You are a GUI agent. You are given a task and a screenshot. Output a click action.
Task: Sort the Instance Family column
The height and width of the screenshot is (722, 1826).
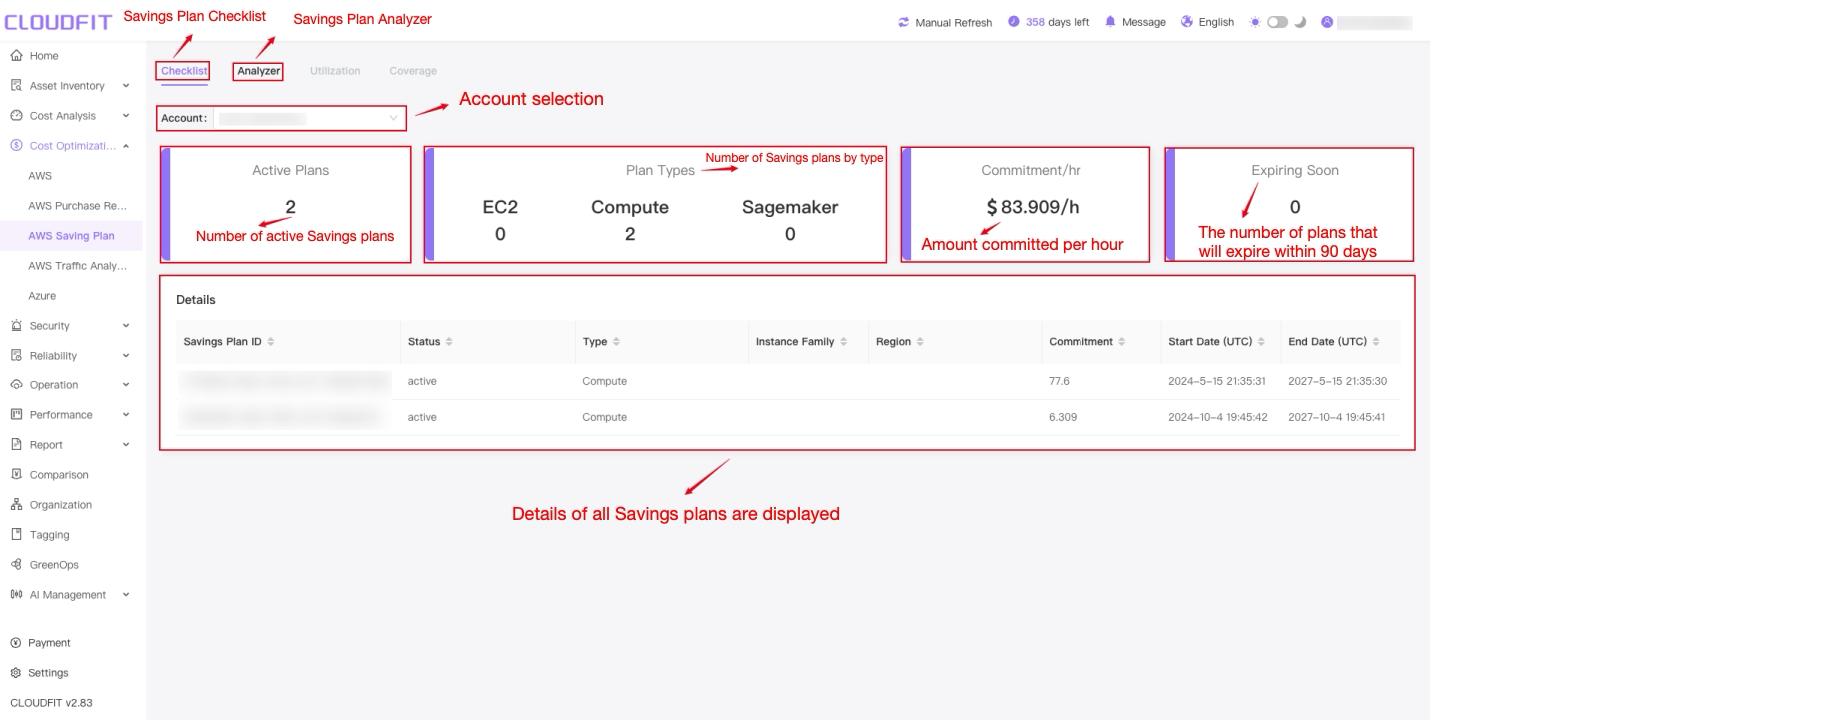[843, 342]
